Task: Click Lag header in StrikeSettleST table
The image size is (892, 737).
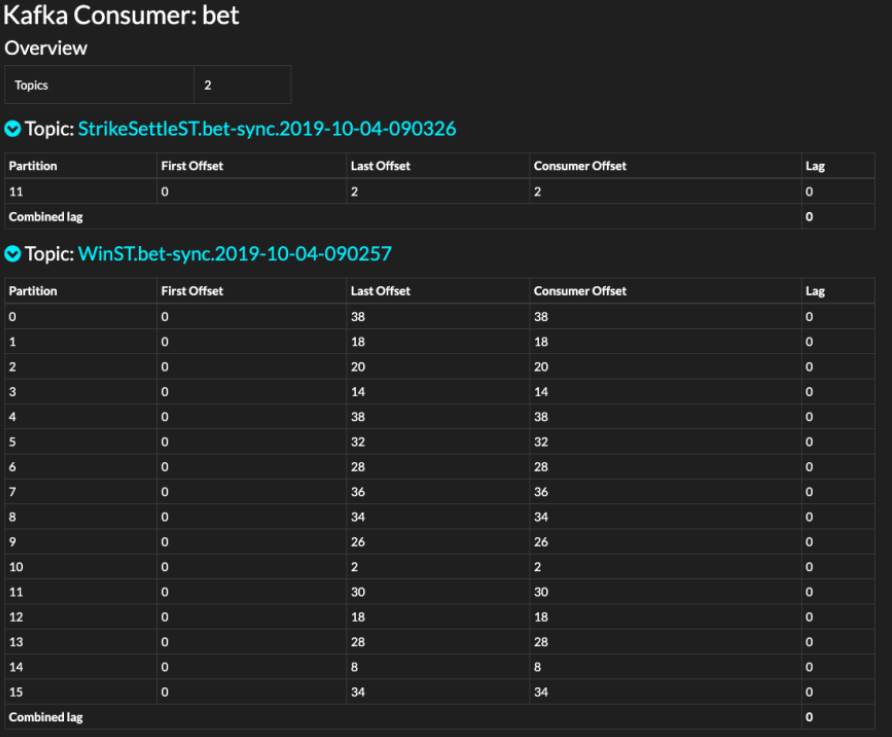Action: point(815,166)
